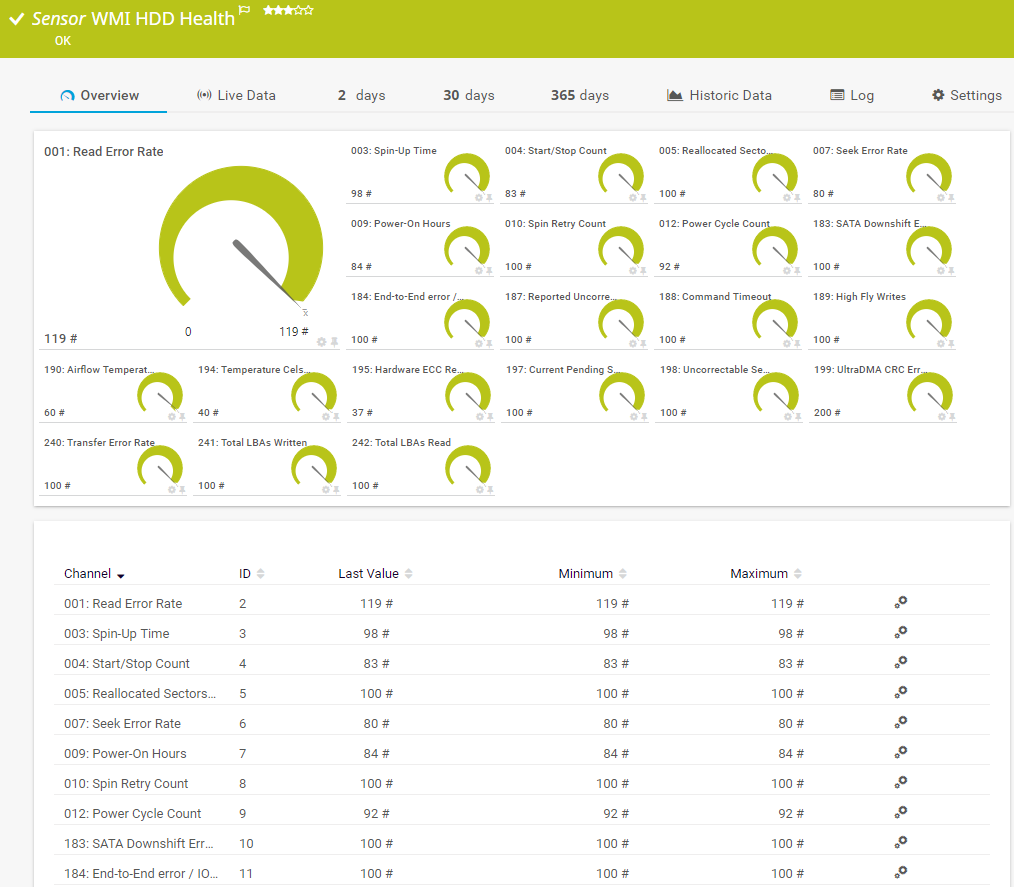Switch to the Live Data tab
This screenshot has height=887, width=1014.
[x=236, y=96]
